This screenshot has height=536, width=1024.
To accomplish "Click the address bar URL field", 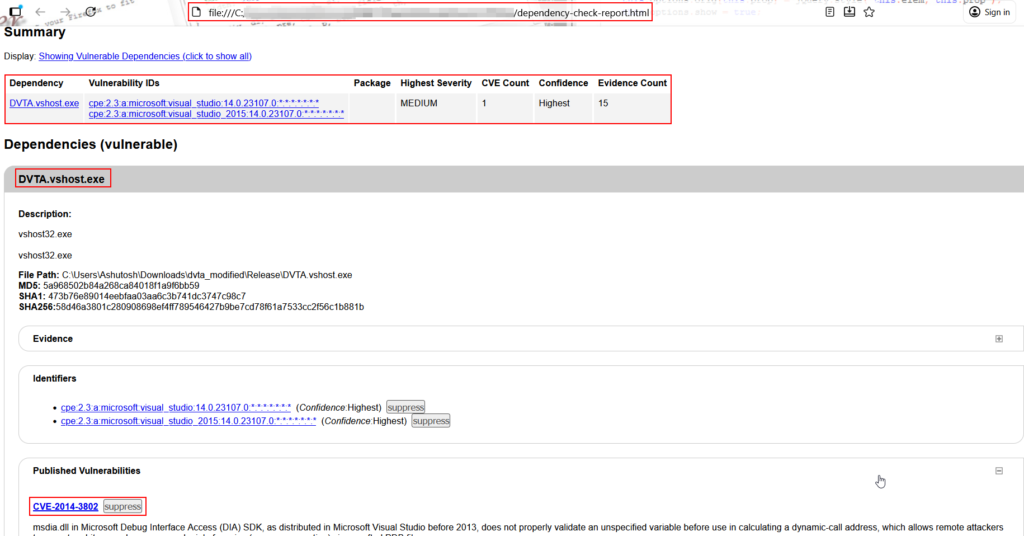I will [x=420, y=13].
